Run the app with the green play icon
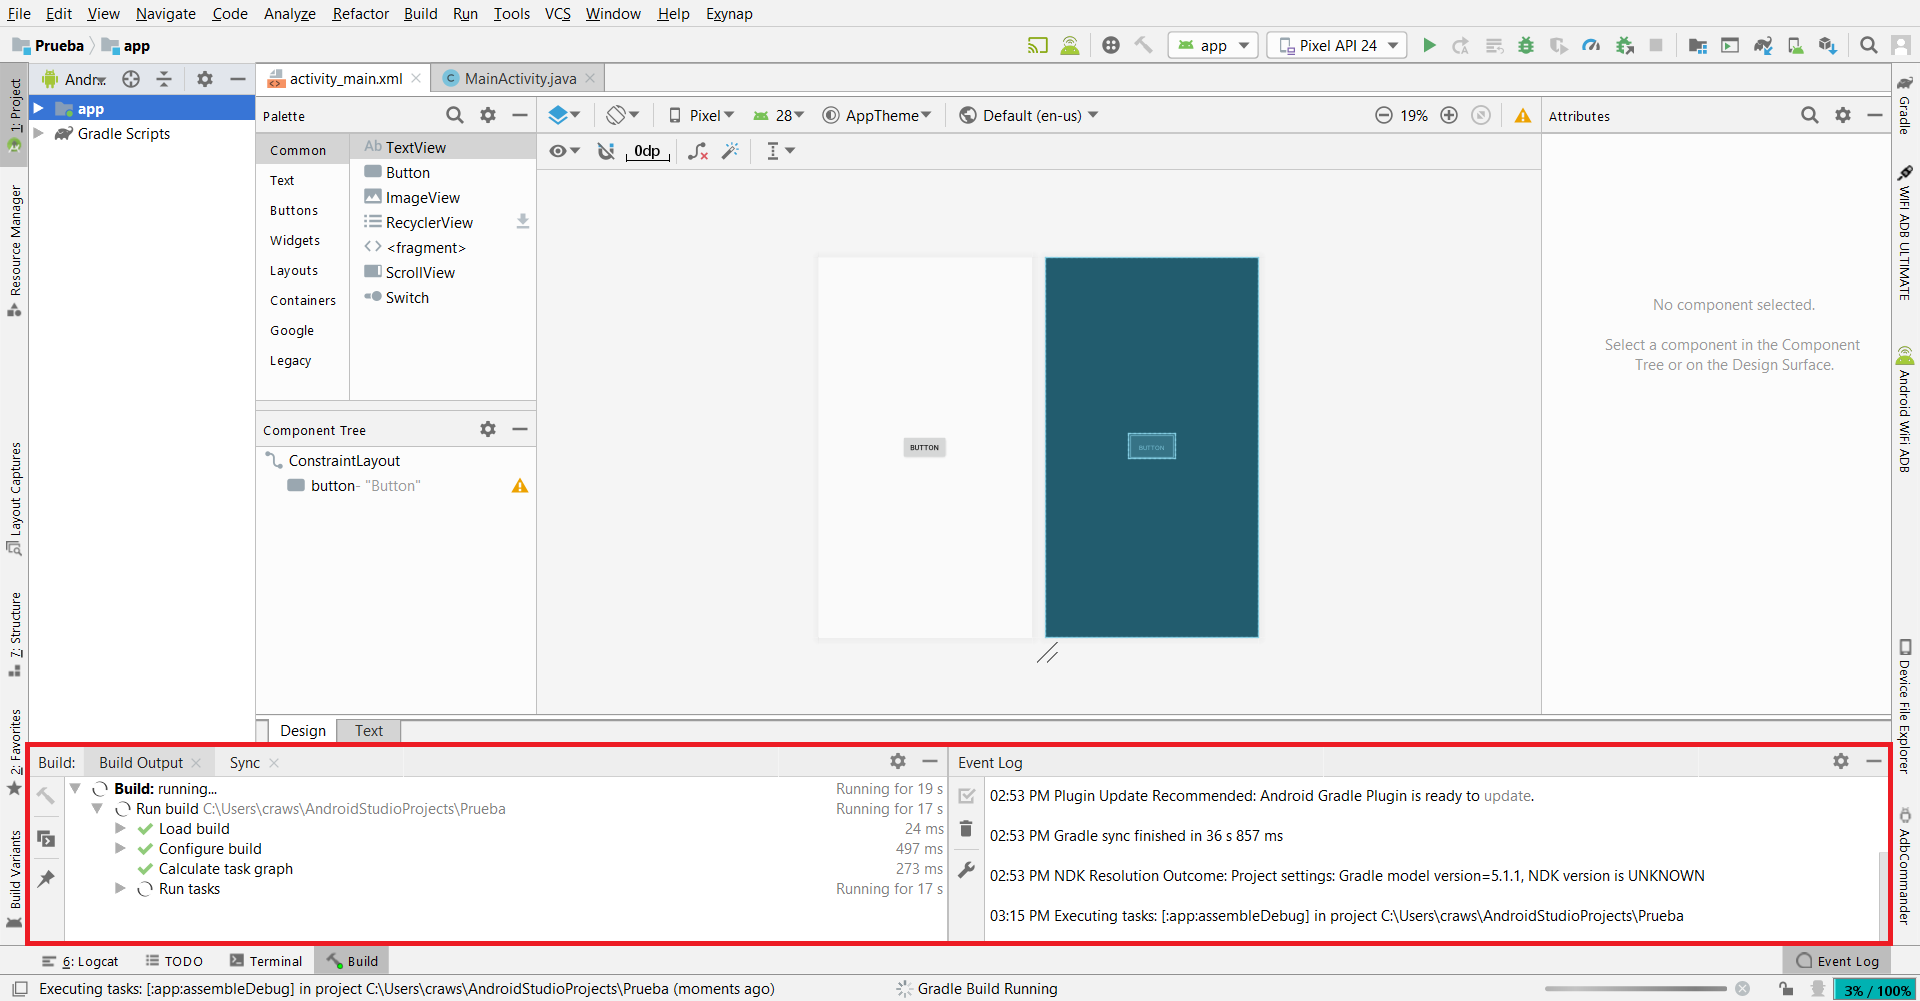Viewport: 1920px width, 1001px height. click(1429, 45)
